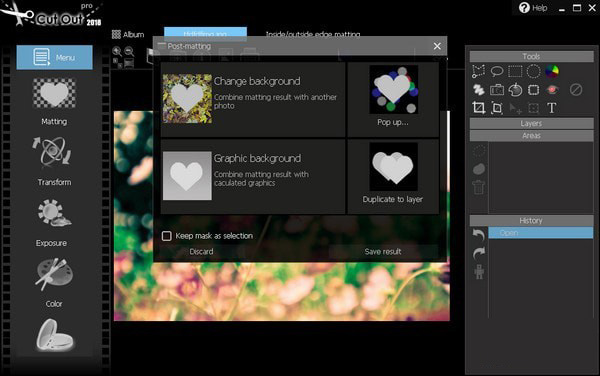Open the Exposure adjustment icon
The height and width of the screenshot is (376, 600).
tap(54, 213)
